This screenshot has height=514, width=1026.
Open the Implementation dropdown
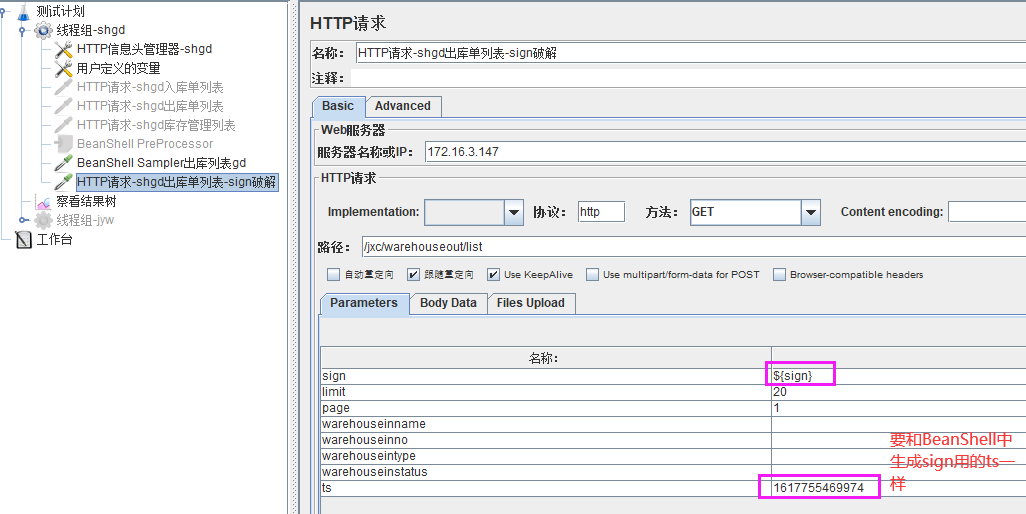[514, 213]
